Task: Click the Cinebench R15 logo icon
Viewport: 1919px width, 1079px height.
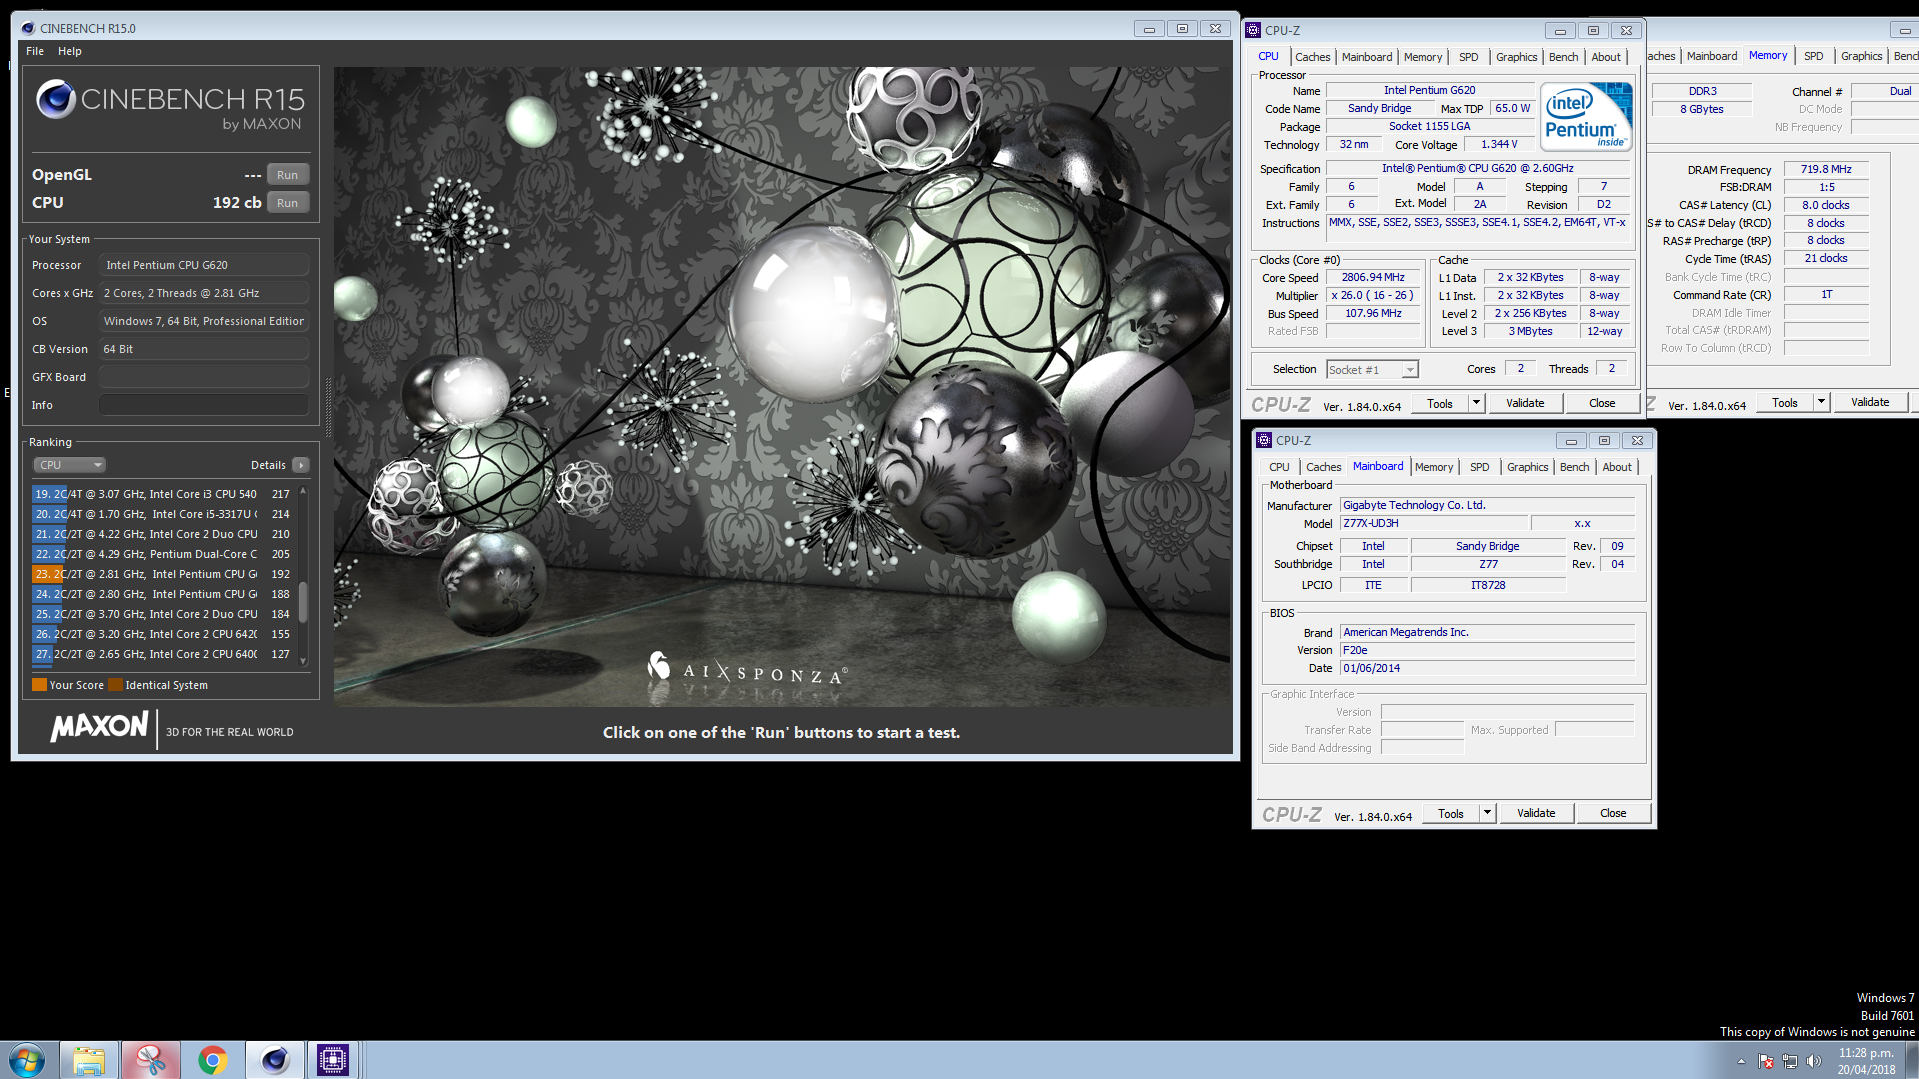Action: [x=56, y=99]
